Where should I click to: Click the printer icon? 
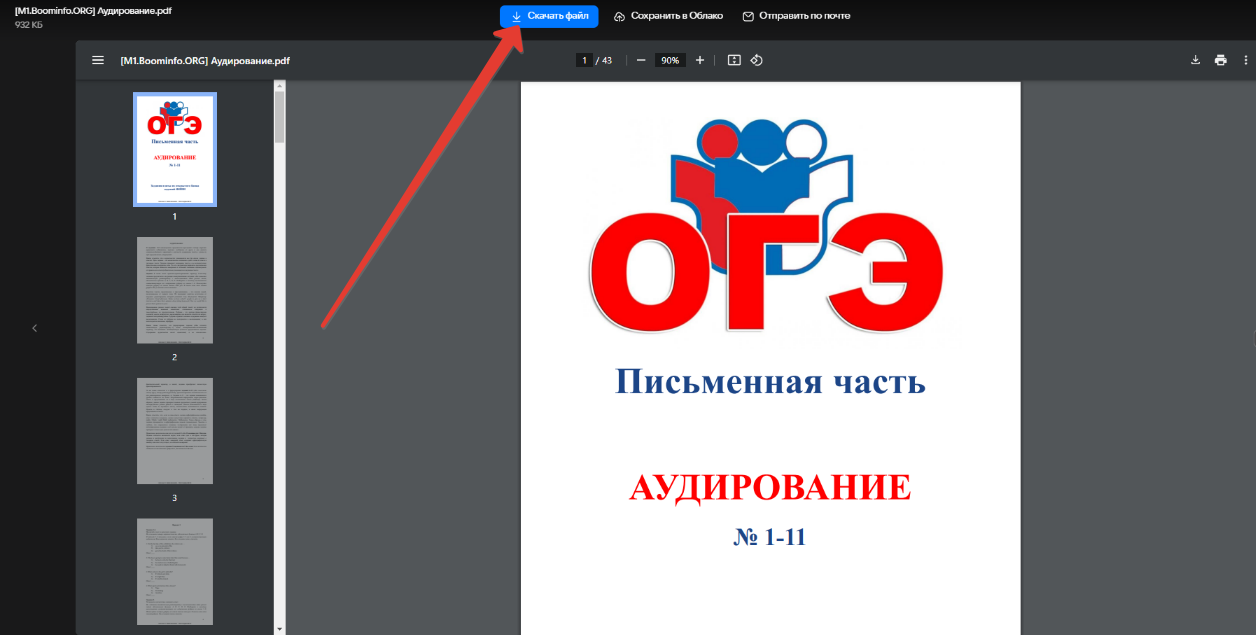tap(1220, 60)
